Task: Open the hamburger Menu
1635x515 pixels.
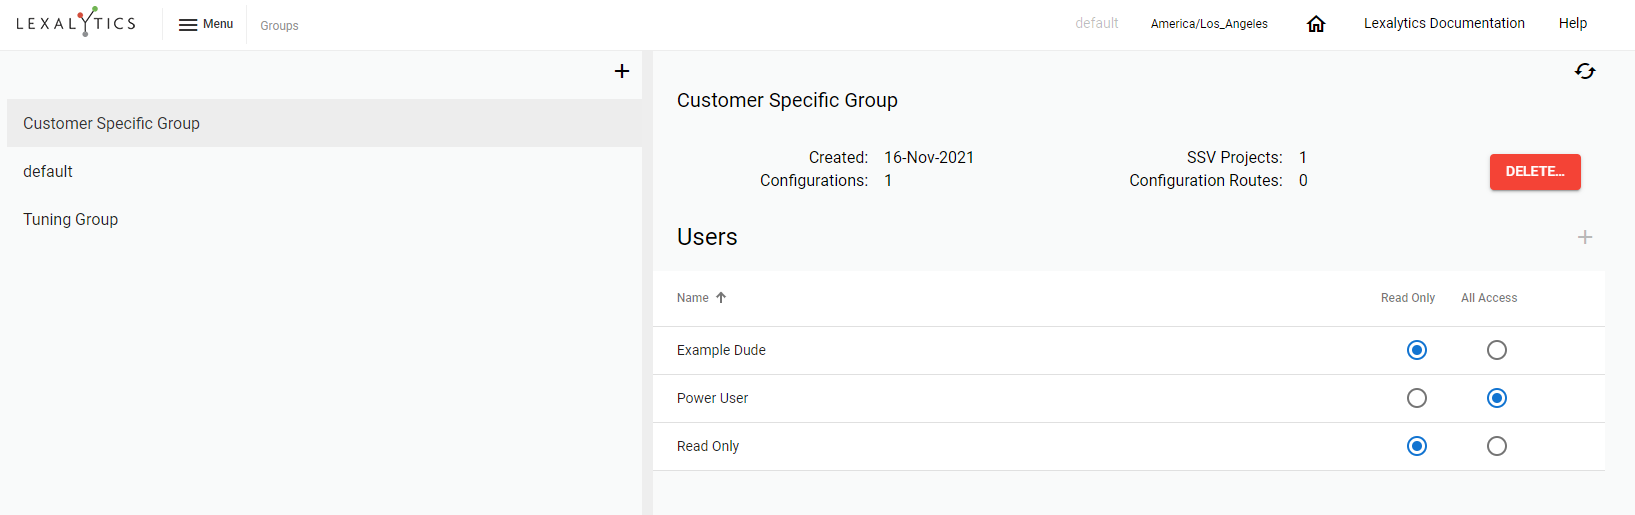Action: tap(205, 24)
